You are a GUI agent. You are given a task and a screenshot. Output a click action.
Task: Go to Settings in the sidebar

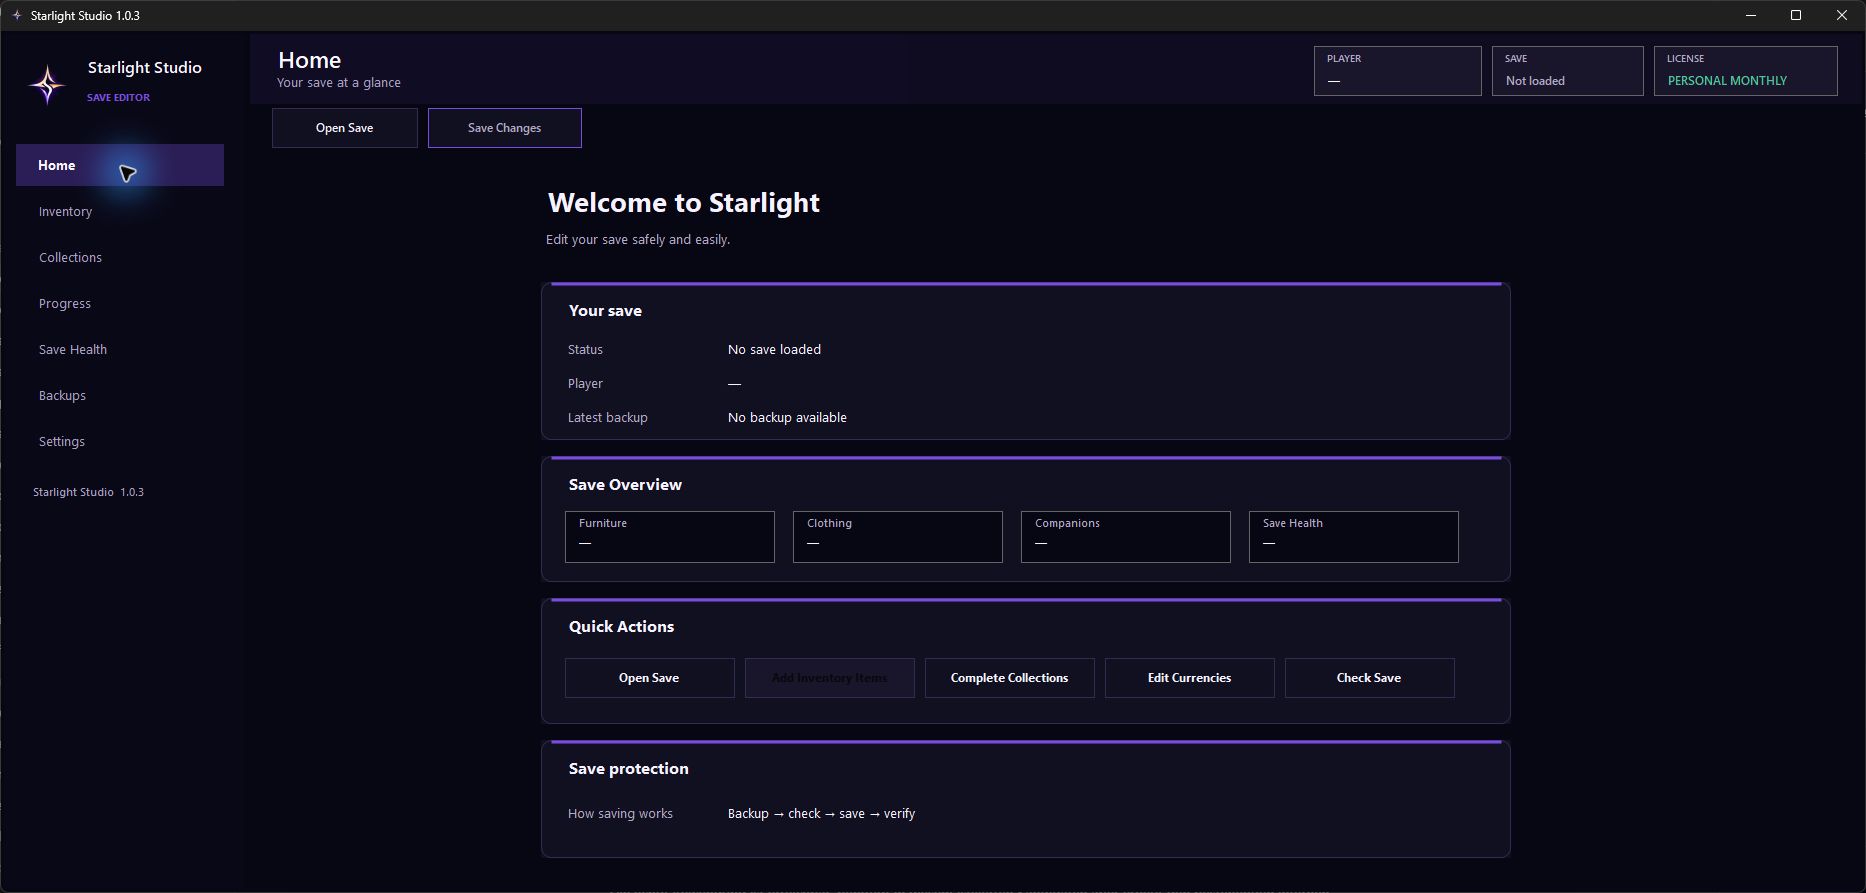[x=120, y=441]
